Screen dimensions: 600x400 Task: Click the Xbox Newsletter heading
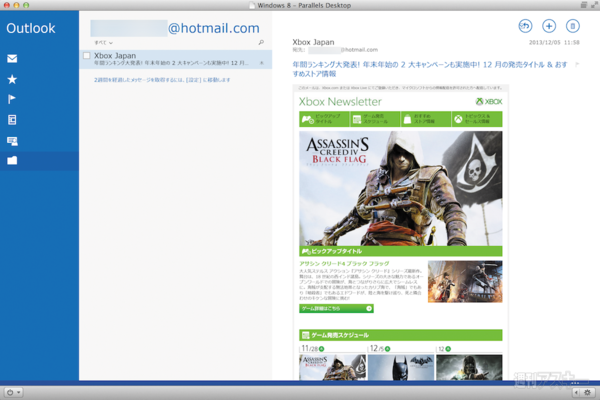click(340, 101)
